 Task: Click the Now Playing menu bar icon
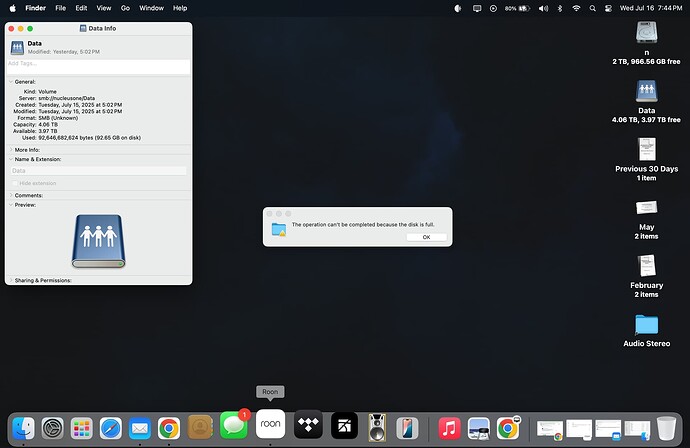coord(493,8)
